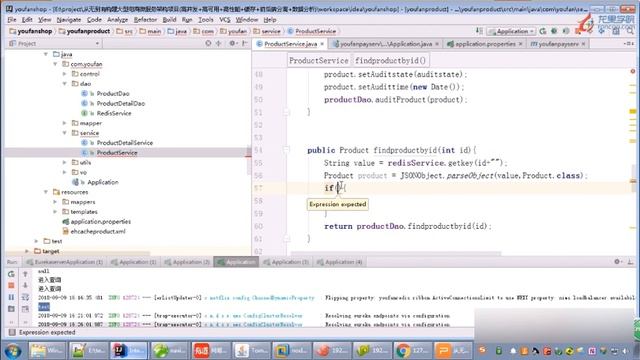Click findproductbyid() in the editor breadcrumb
The height and width of the screenshot is (360, 640).
pyautogui.click(x=390, y=60)
